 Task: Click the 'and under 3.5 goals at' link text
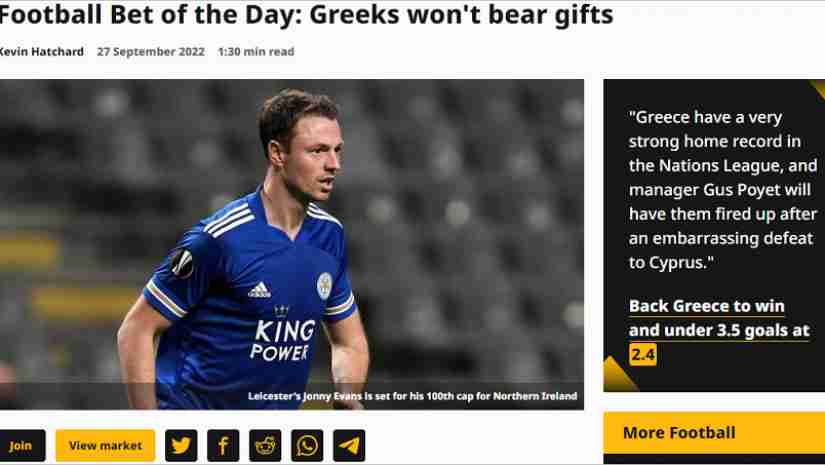(719, 330)
